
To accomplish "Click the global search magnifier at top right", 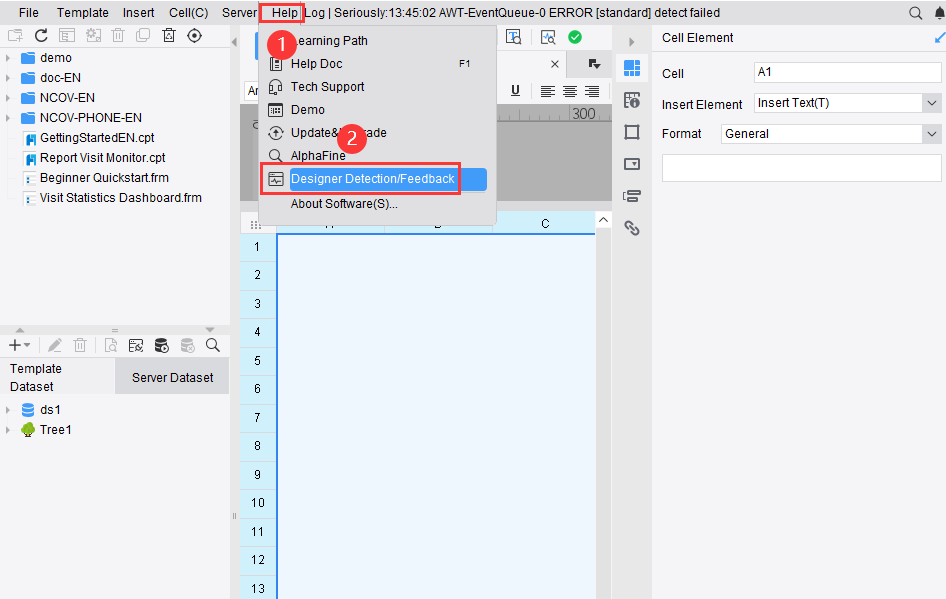I will click(915, 13).
